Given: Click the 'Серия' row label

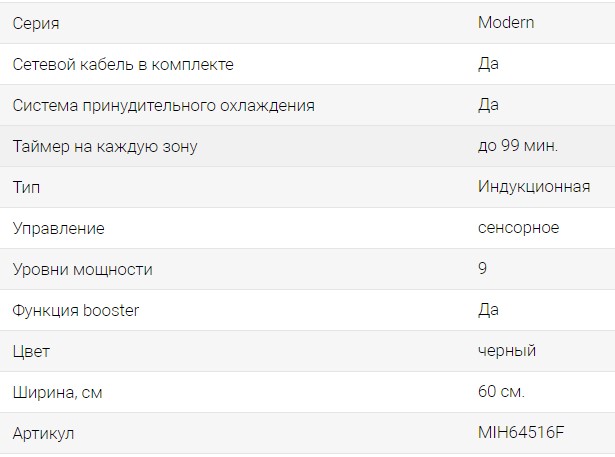Looking at the screenshot, I should coord(36,23).
